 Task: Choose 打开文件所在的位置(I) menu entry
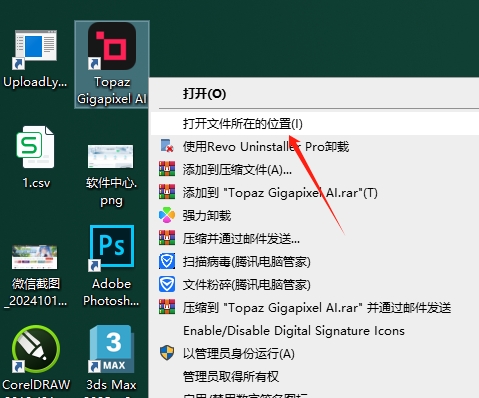point(315,124)
